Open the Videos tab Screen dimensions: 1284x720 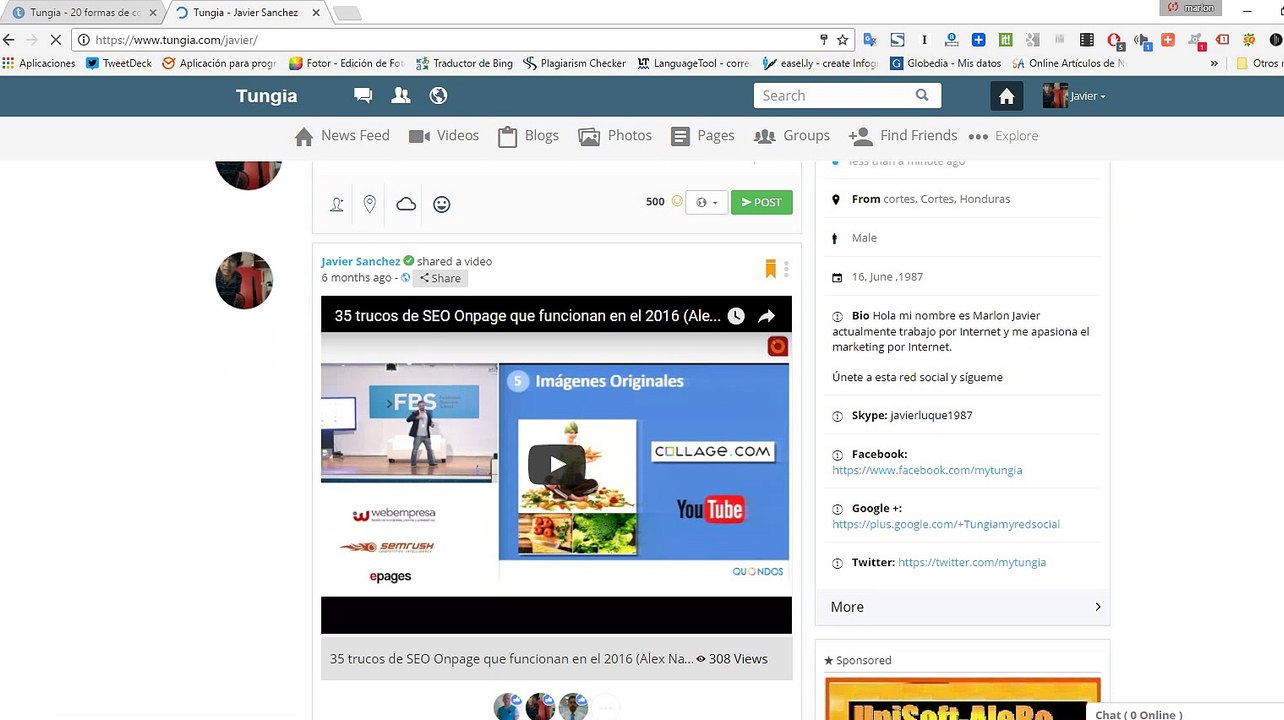[x=444, y=136]
